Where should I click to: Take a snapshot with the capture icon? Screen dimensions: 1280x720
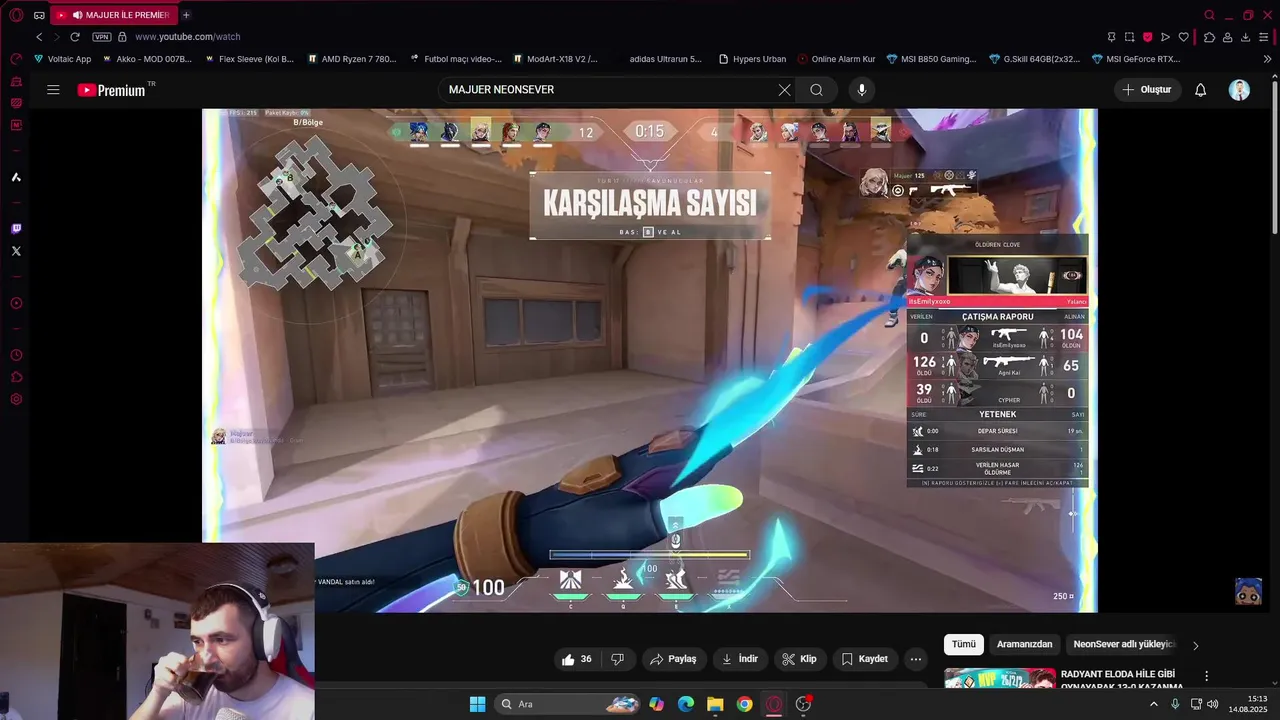(1129, 37)
